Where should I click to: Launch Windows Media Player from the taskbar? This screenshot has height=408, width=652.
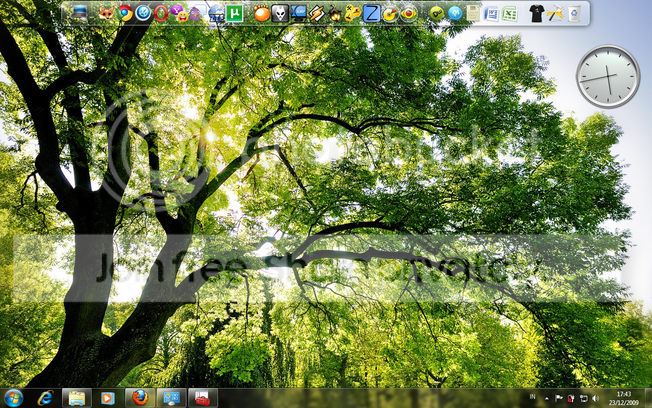[108, 398]
